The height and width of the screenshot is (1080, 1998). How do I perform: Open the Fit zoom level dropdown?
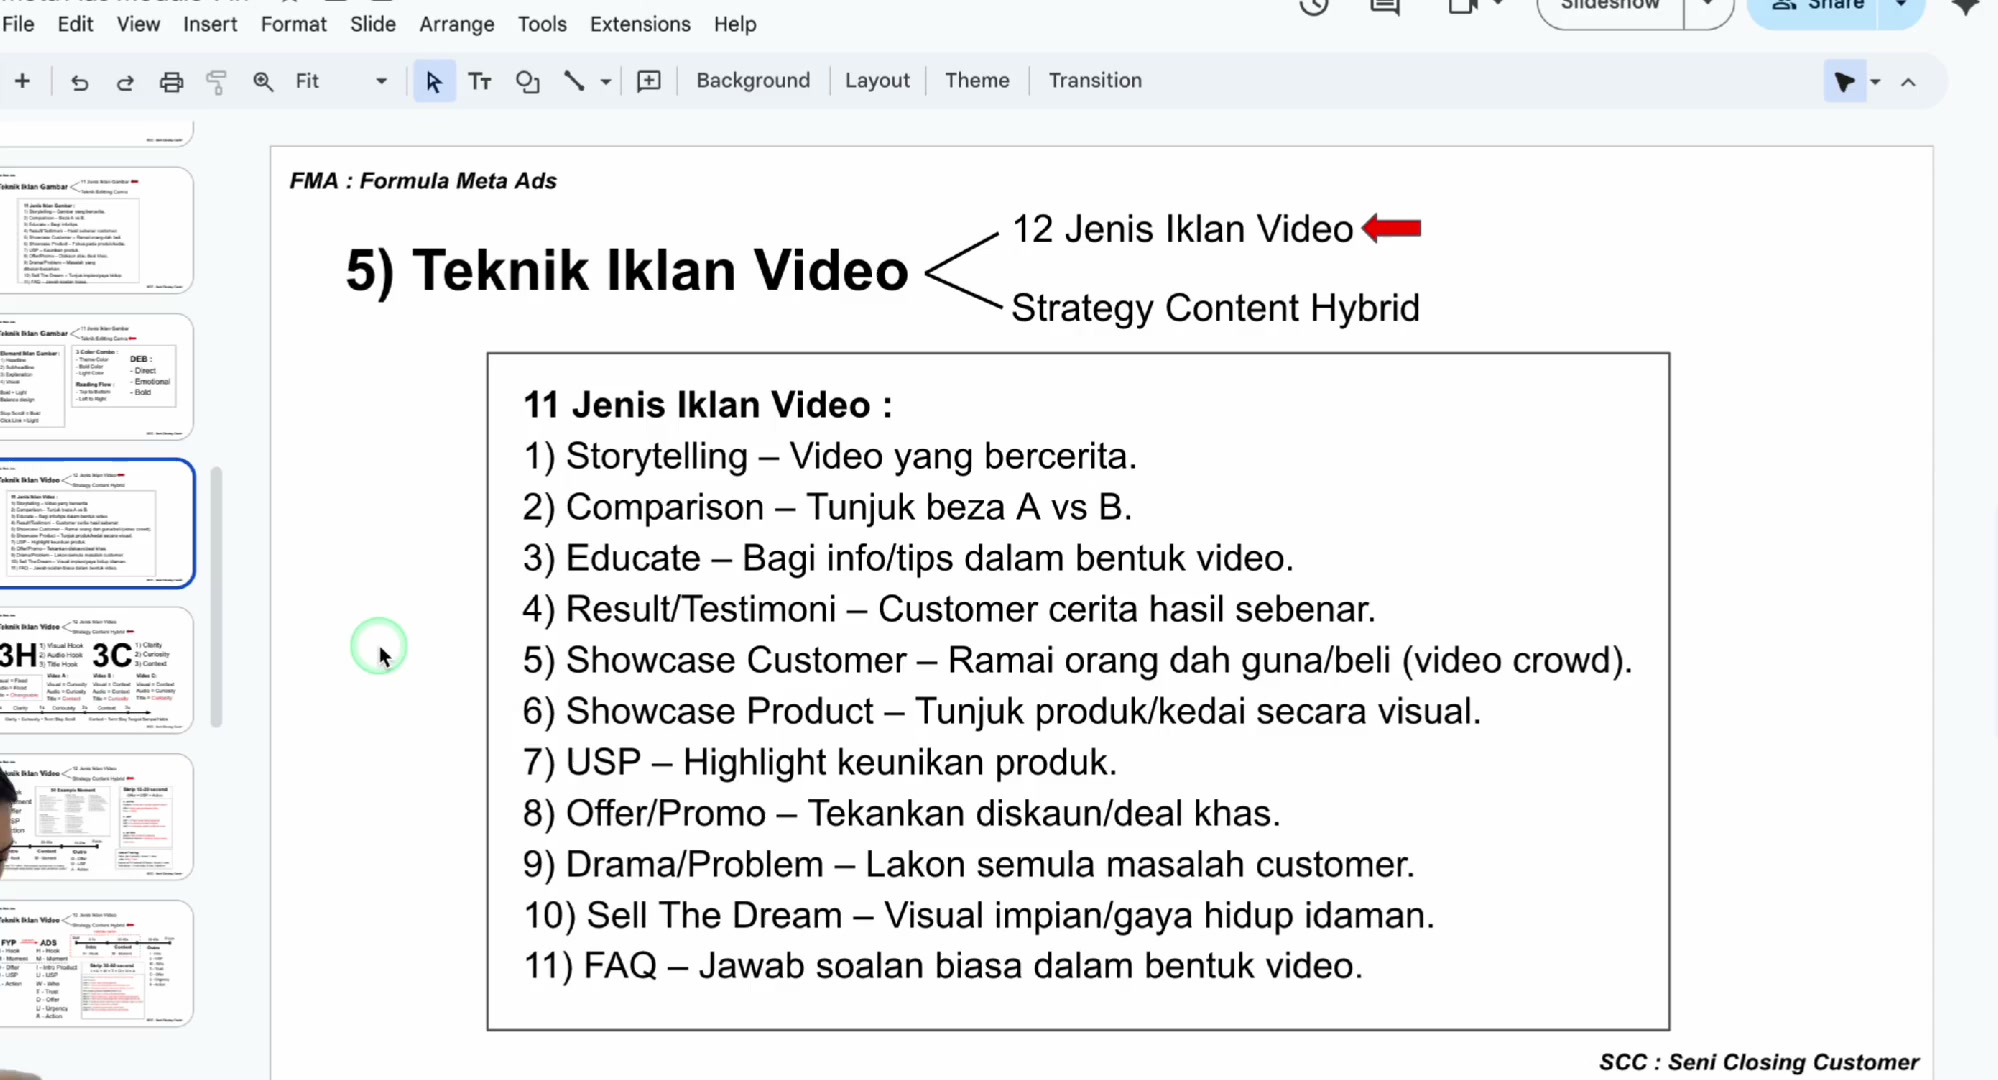pos(342,81)
